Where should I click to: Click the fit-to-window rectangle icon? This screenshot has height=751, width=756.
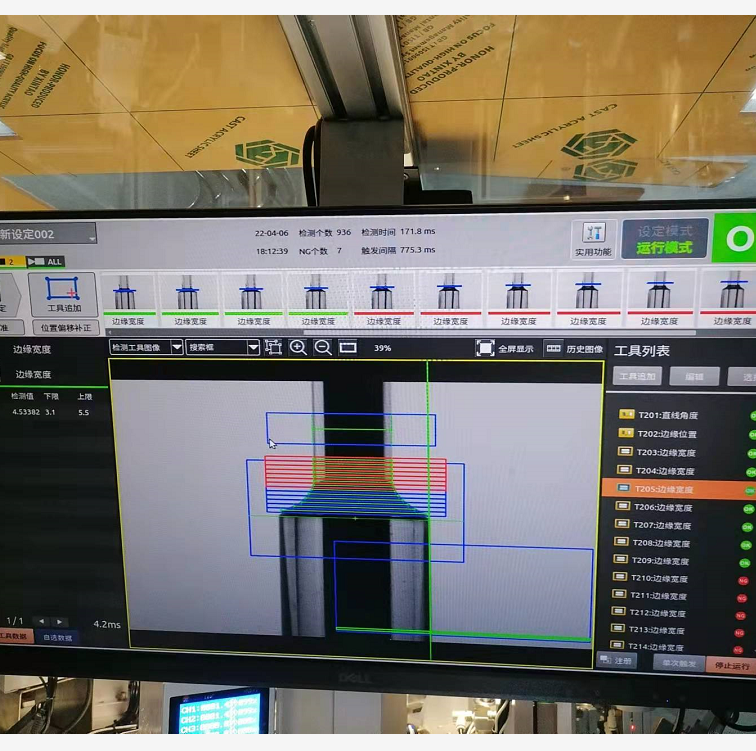[348, 347]
